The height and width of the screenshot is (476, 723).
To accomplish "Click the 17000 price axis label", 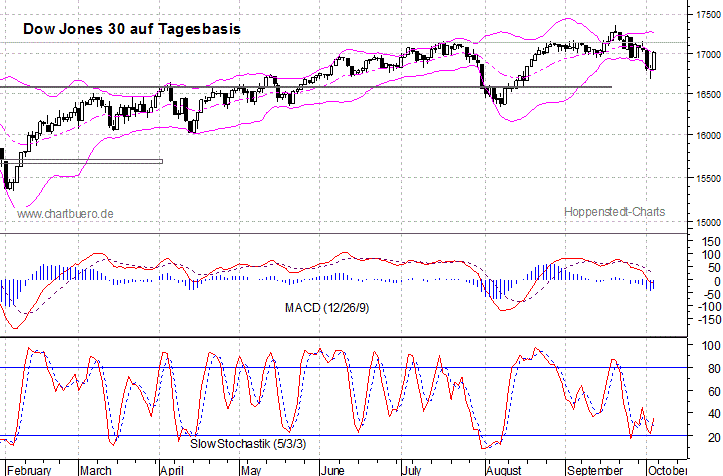I will 708,54.
